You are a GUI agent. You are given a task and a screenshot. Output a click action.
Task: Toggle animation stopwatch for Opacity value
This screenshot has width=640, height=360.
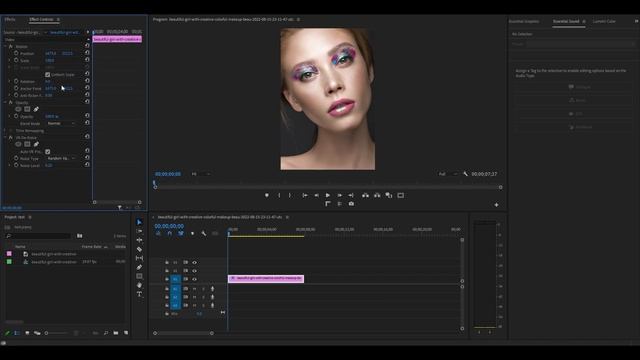16,116
